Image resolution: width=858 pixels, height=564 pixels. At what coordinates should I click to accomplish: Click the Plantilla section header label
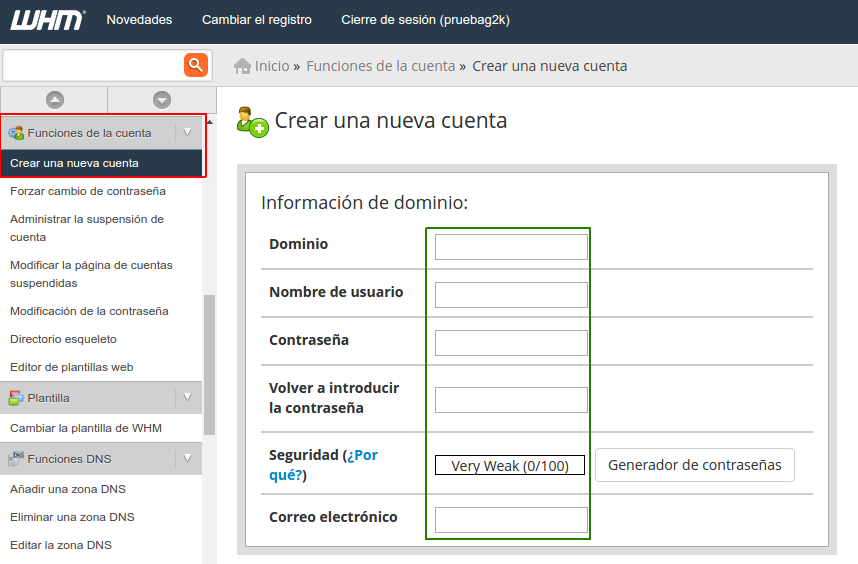(48, 398)
